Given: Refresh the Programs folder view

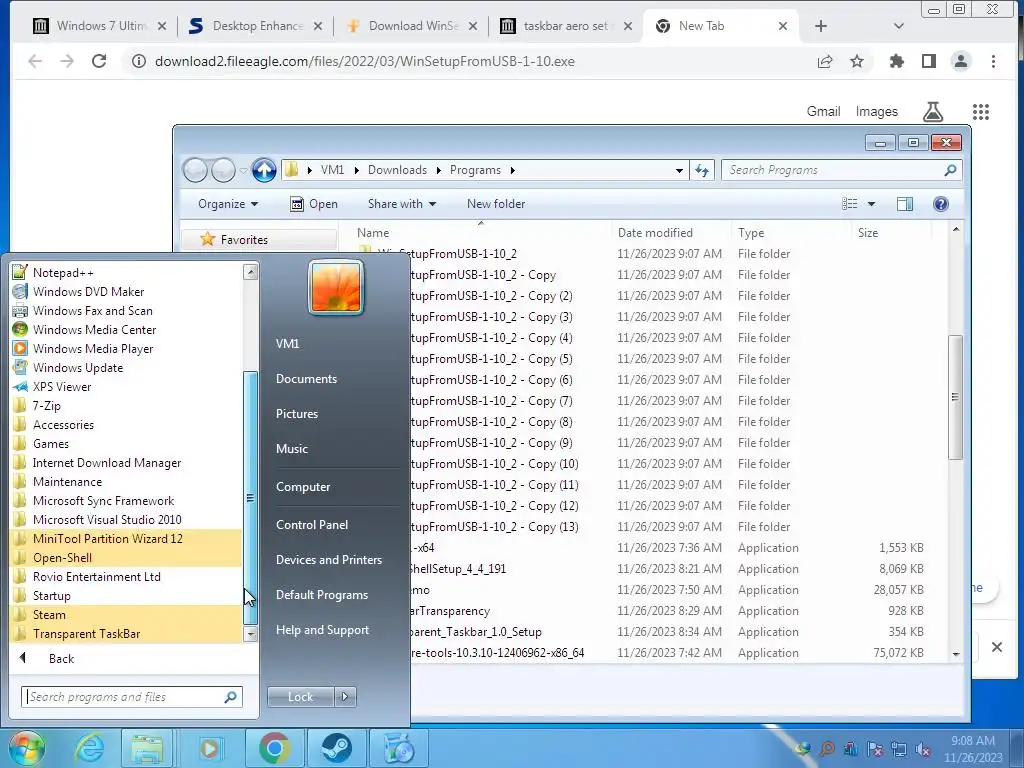Looking at the screenshot, I should [x=702, y=170].
